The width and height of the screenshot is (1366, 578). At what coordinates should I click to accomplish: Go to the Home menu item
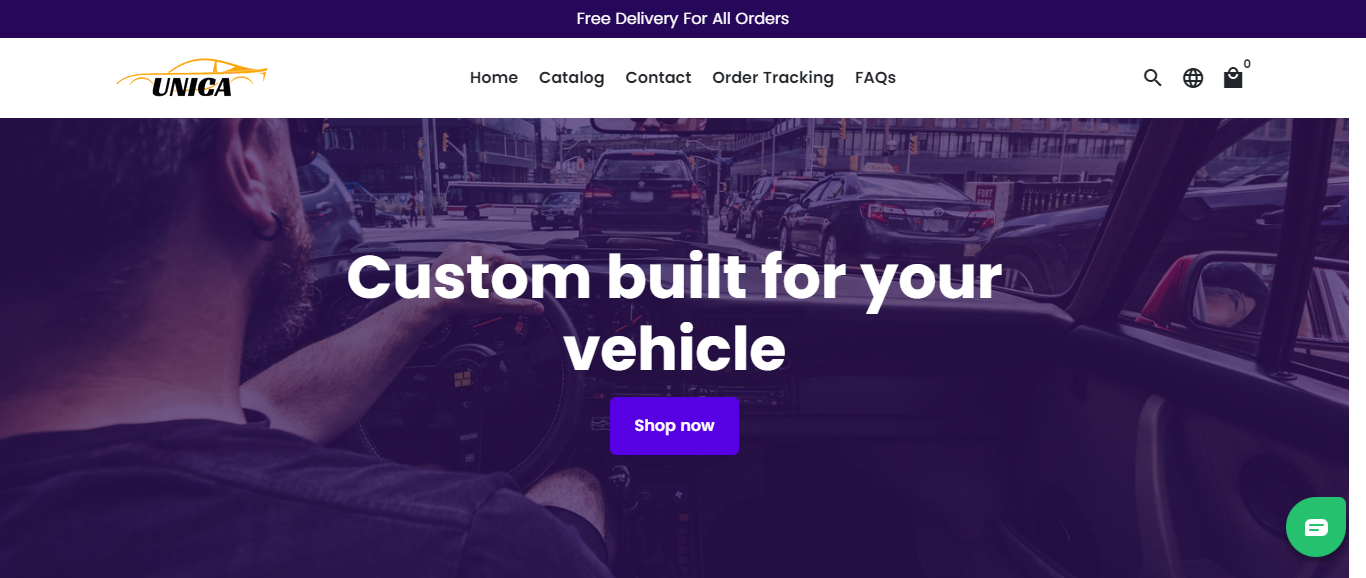(494, 77)
